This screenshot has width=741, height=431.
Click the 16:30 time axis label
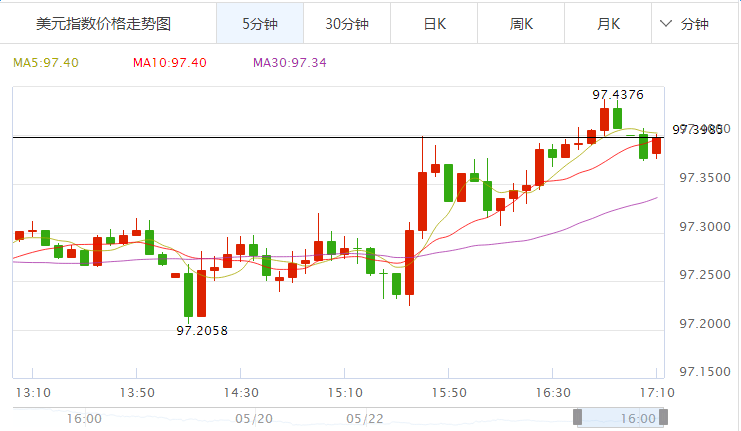553,393
